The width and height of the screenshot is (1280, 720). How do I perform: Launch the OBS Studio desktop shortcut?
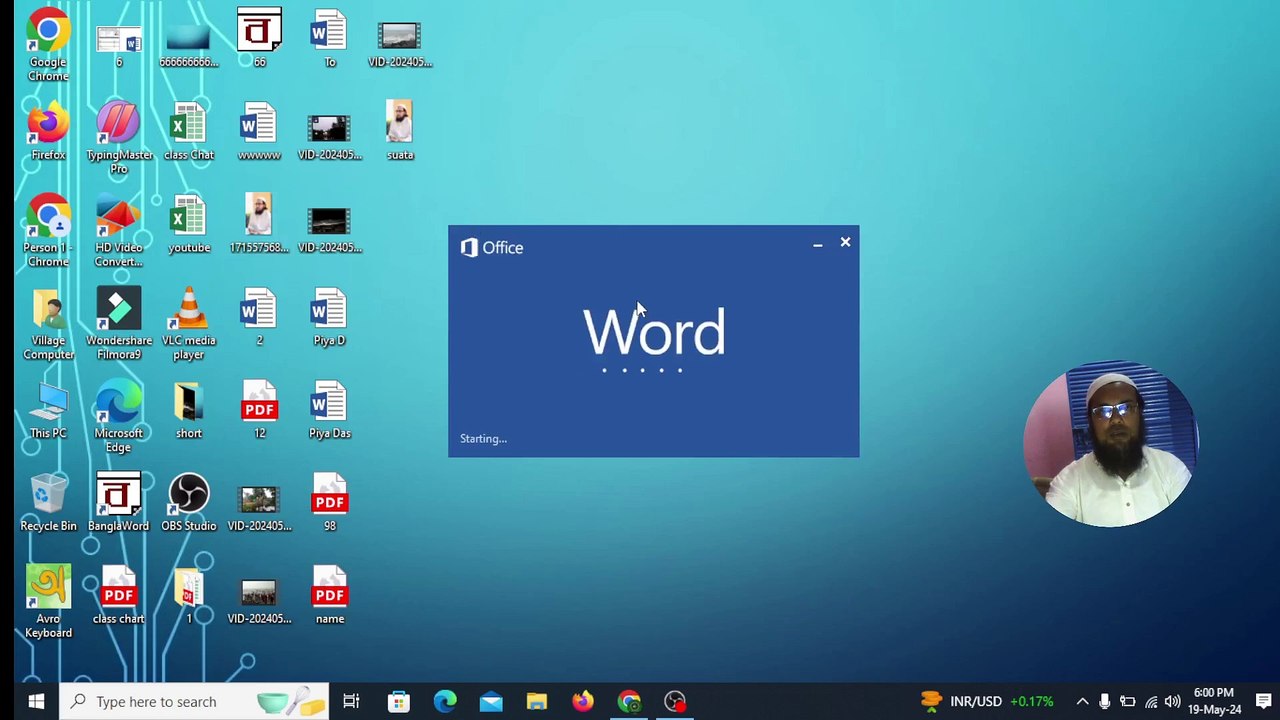click(x=189, y=503)
